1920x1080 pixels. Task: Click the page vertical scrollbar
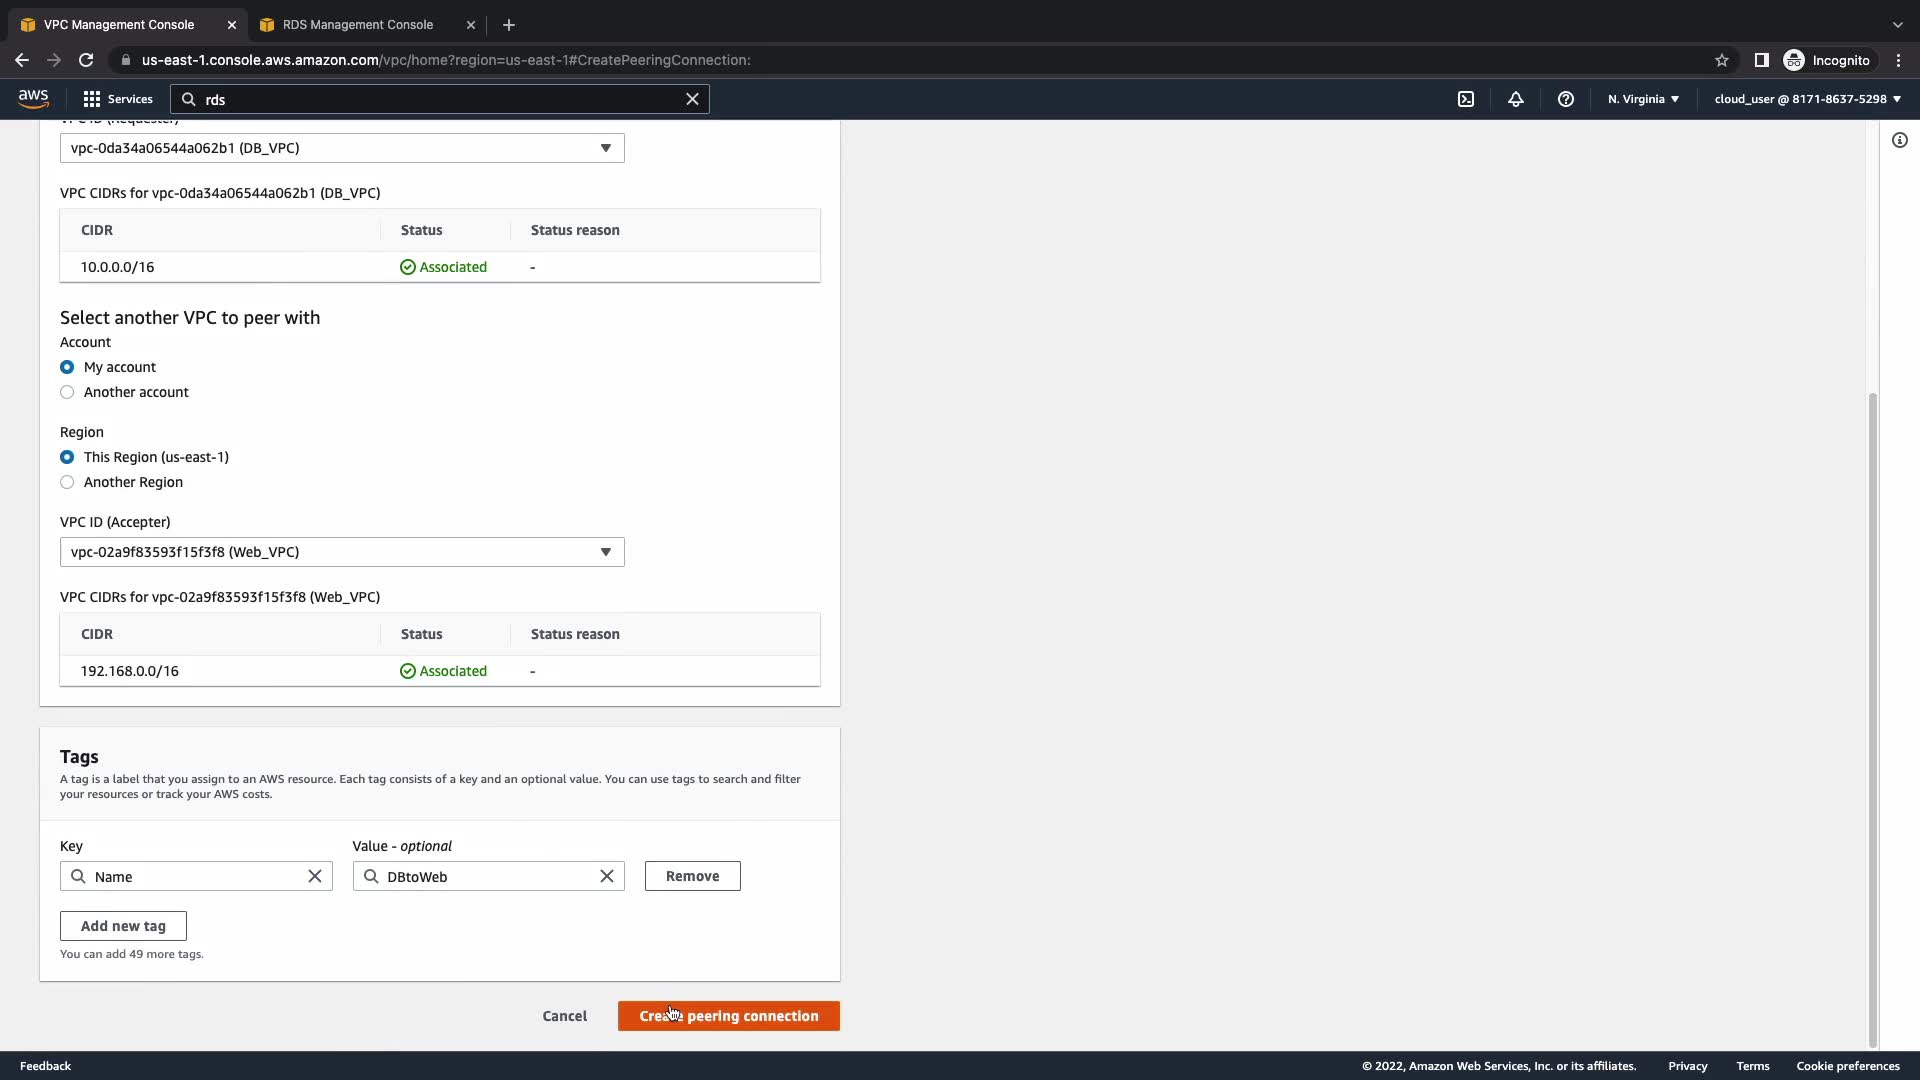1873,720
